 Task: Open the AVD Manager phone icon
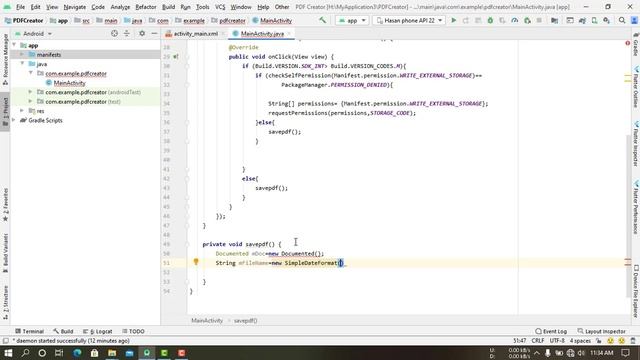[x=594, y=20]
